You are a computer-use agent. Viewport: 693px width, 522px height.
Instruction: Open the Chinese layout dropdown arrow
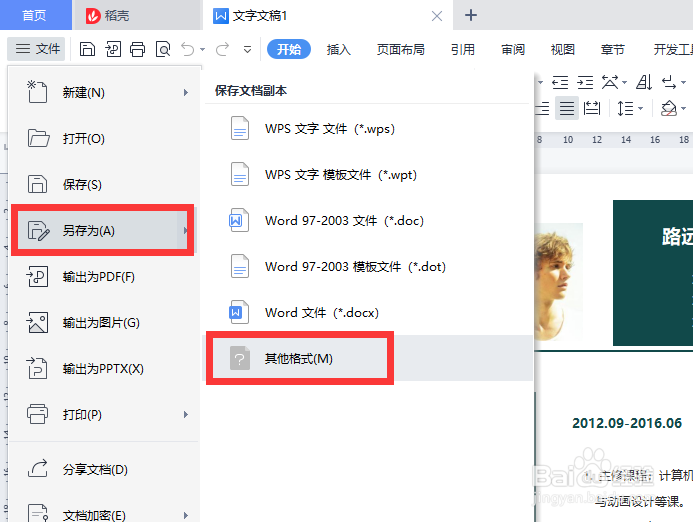tap(624, 83)
